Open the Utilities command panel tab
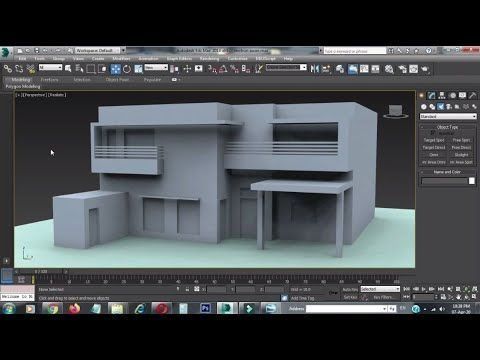This screenshot has width=480, height=360. pos(472,96)
